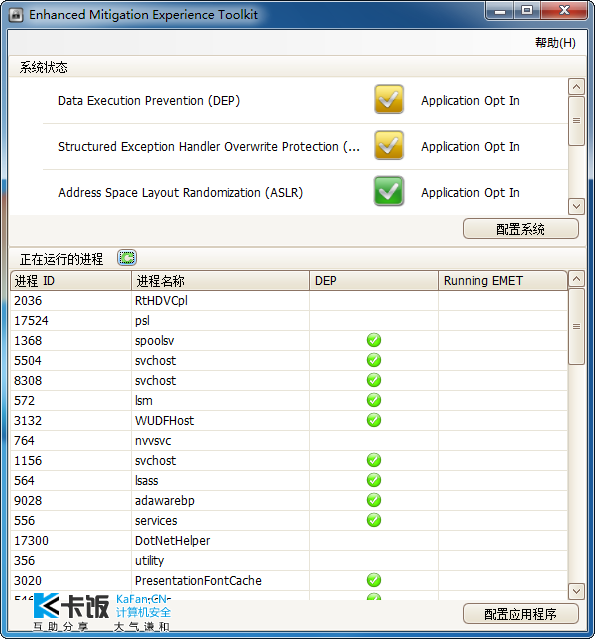Click the yellow SEHOP status check icon
Viewport: 595px width, 639px height.
point(389,145)
